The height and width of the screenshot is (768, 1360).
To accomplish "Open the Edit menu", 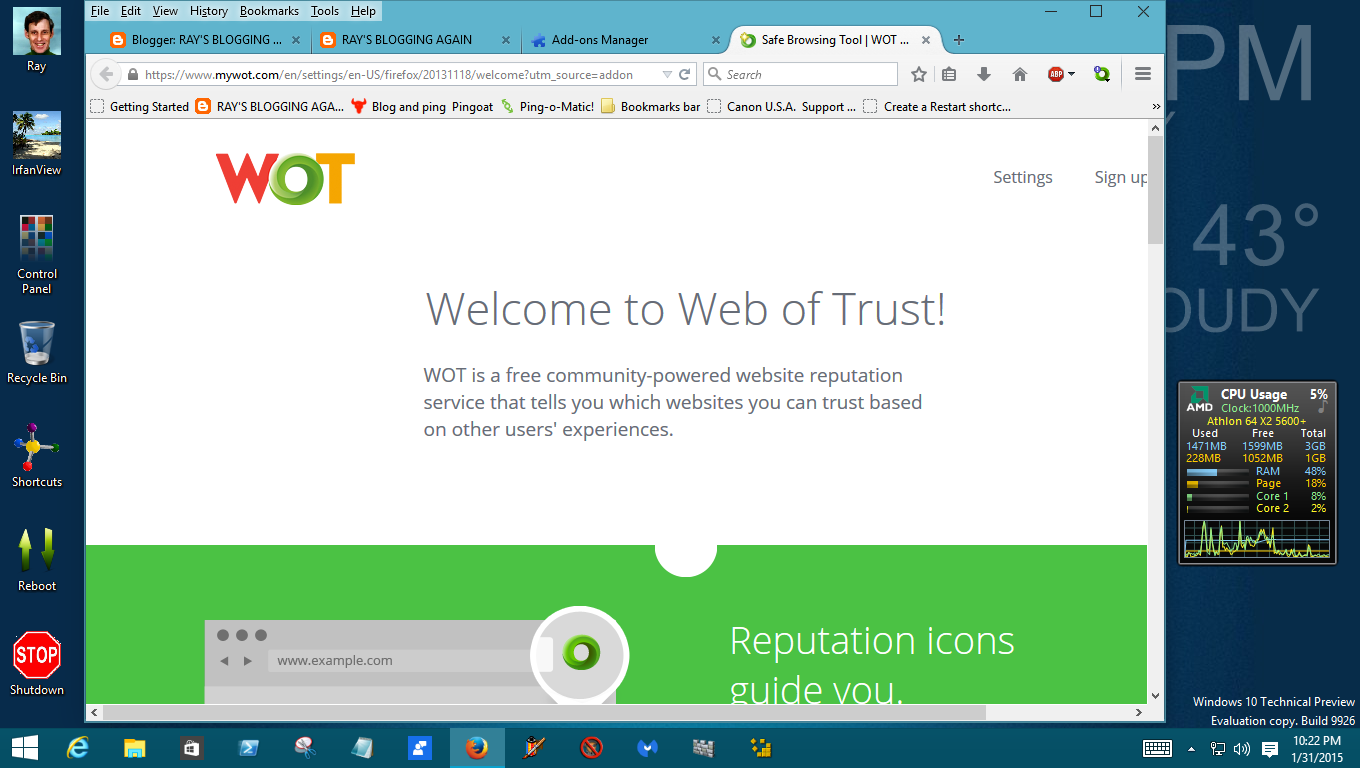I will pyautogui.click(x=131, y=11).
